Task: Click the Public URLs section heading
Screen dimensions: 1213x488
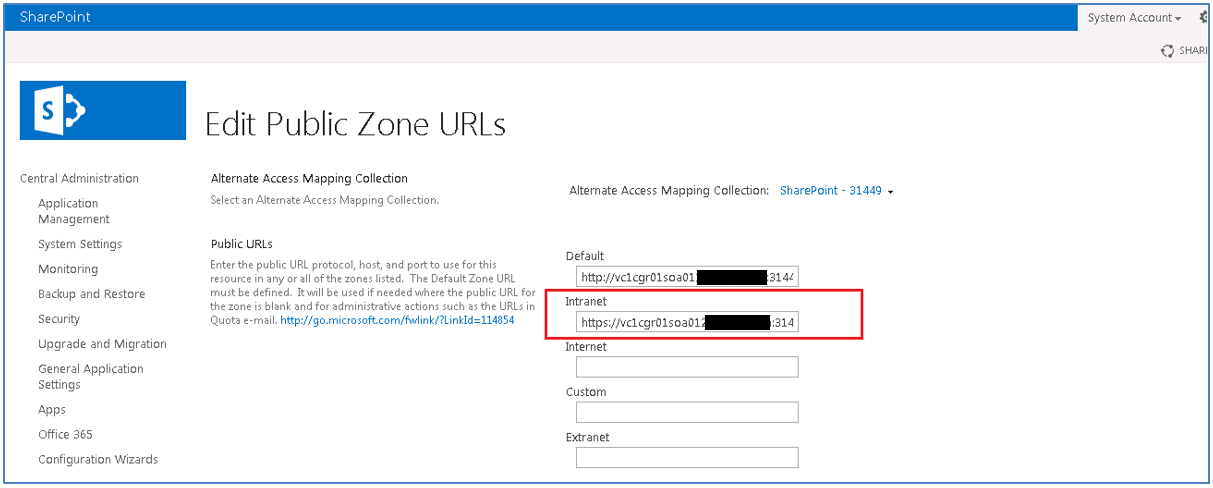Action: point(242,244)
